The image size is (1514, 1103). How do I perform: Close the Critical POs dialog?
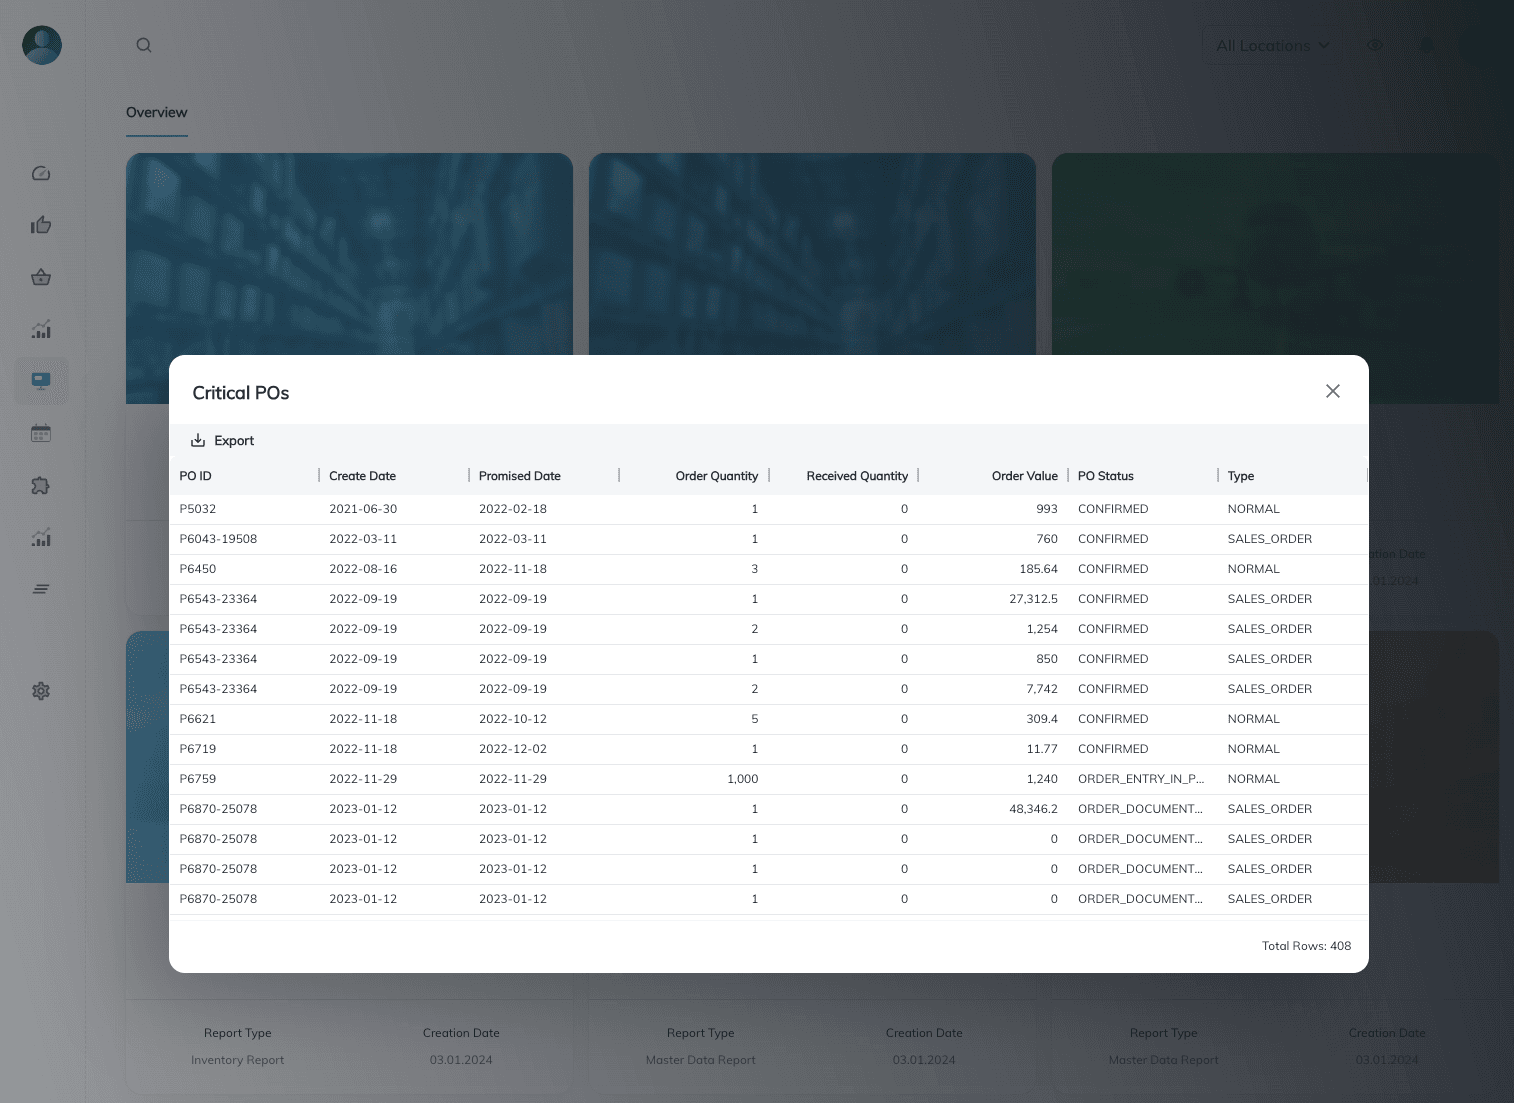tap(1332, 391)
